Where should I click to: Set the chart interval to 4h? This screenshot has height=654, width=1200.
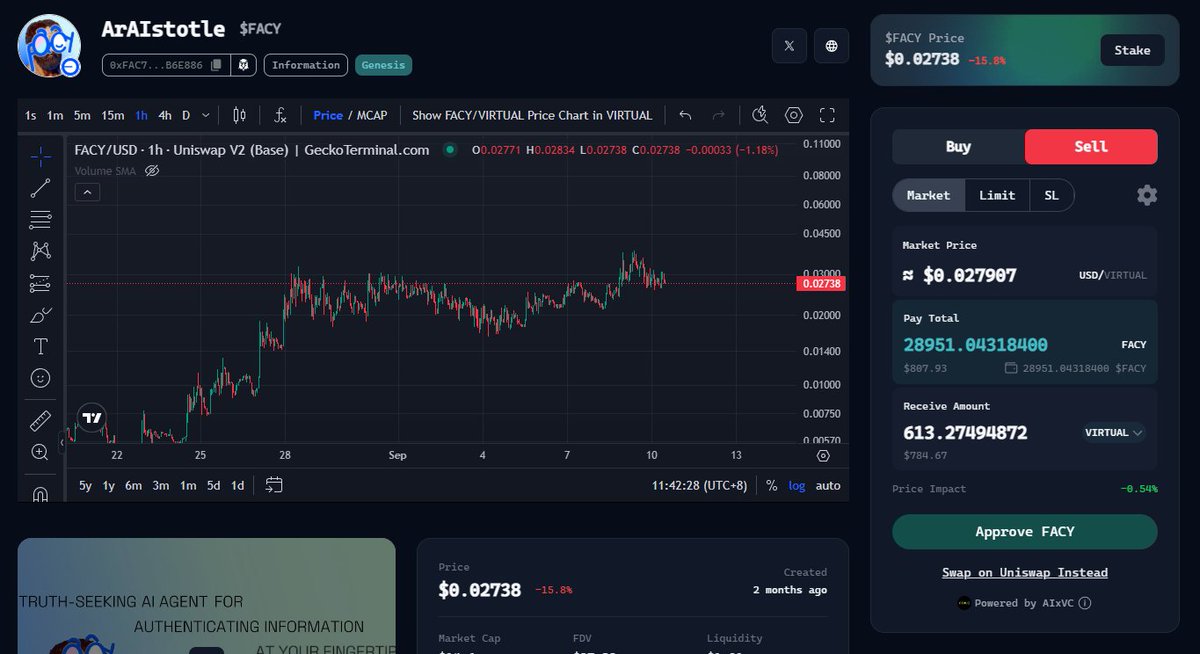pyautogui.click(x=165, y=115)
